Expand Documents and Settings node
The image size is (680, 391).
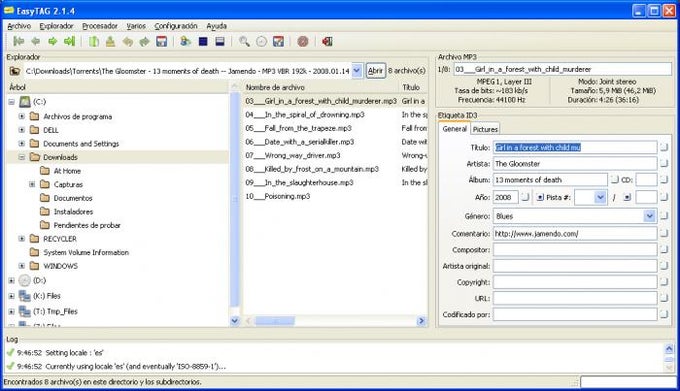point(22,143)
